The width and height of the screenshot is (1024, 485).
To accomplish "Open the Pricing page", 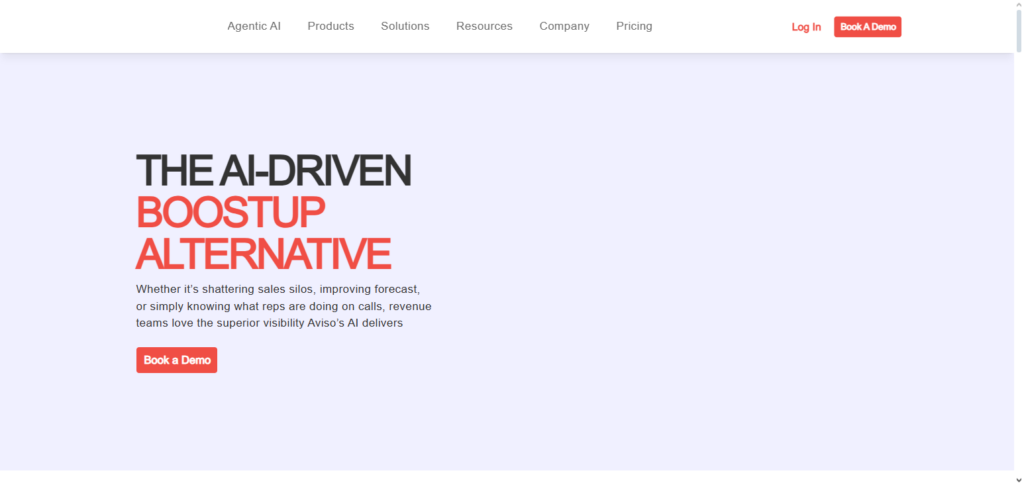I will (x=634, y=26).
